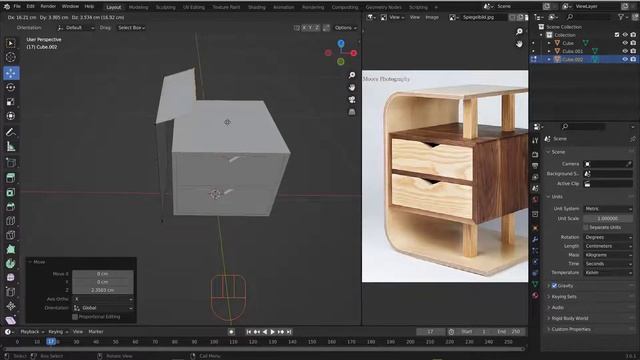Viewport: 640px width, 360px height.
Task: Click the play animation button
Action: point(273,332)
